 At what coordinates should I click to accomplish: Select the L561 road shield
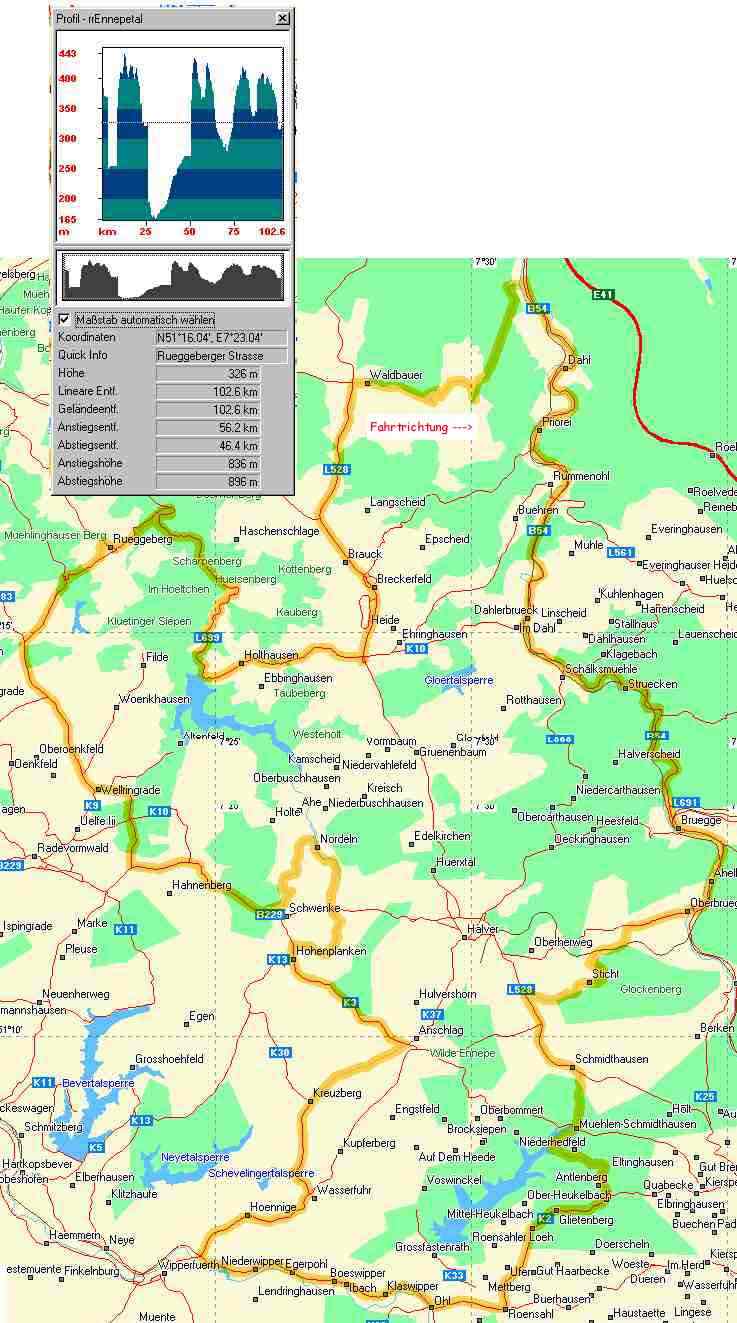tap(620, 552)
